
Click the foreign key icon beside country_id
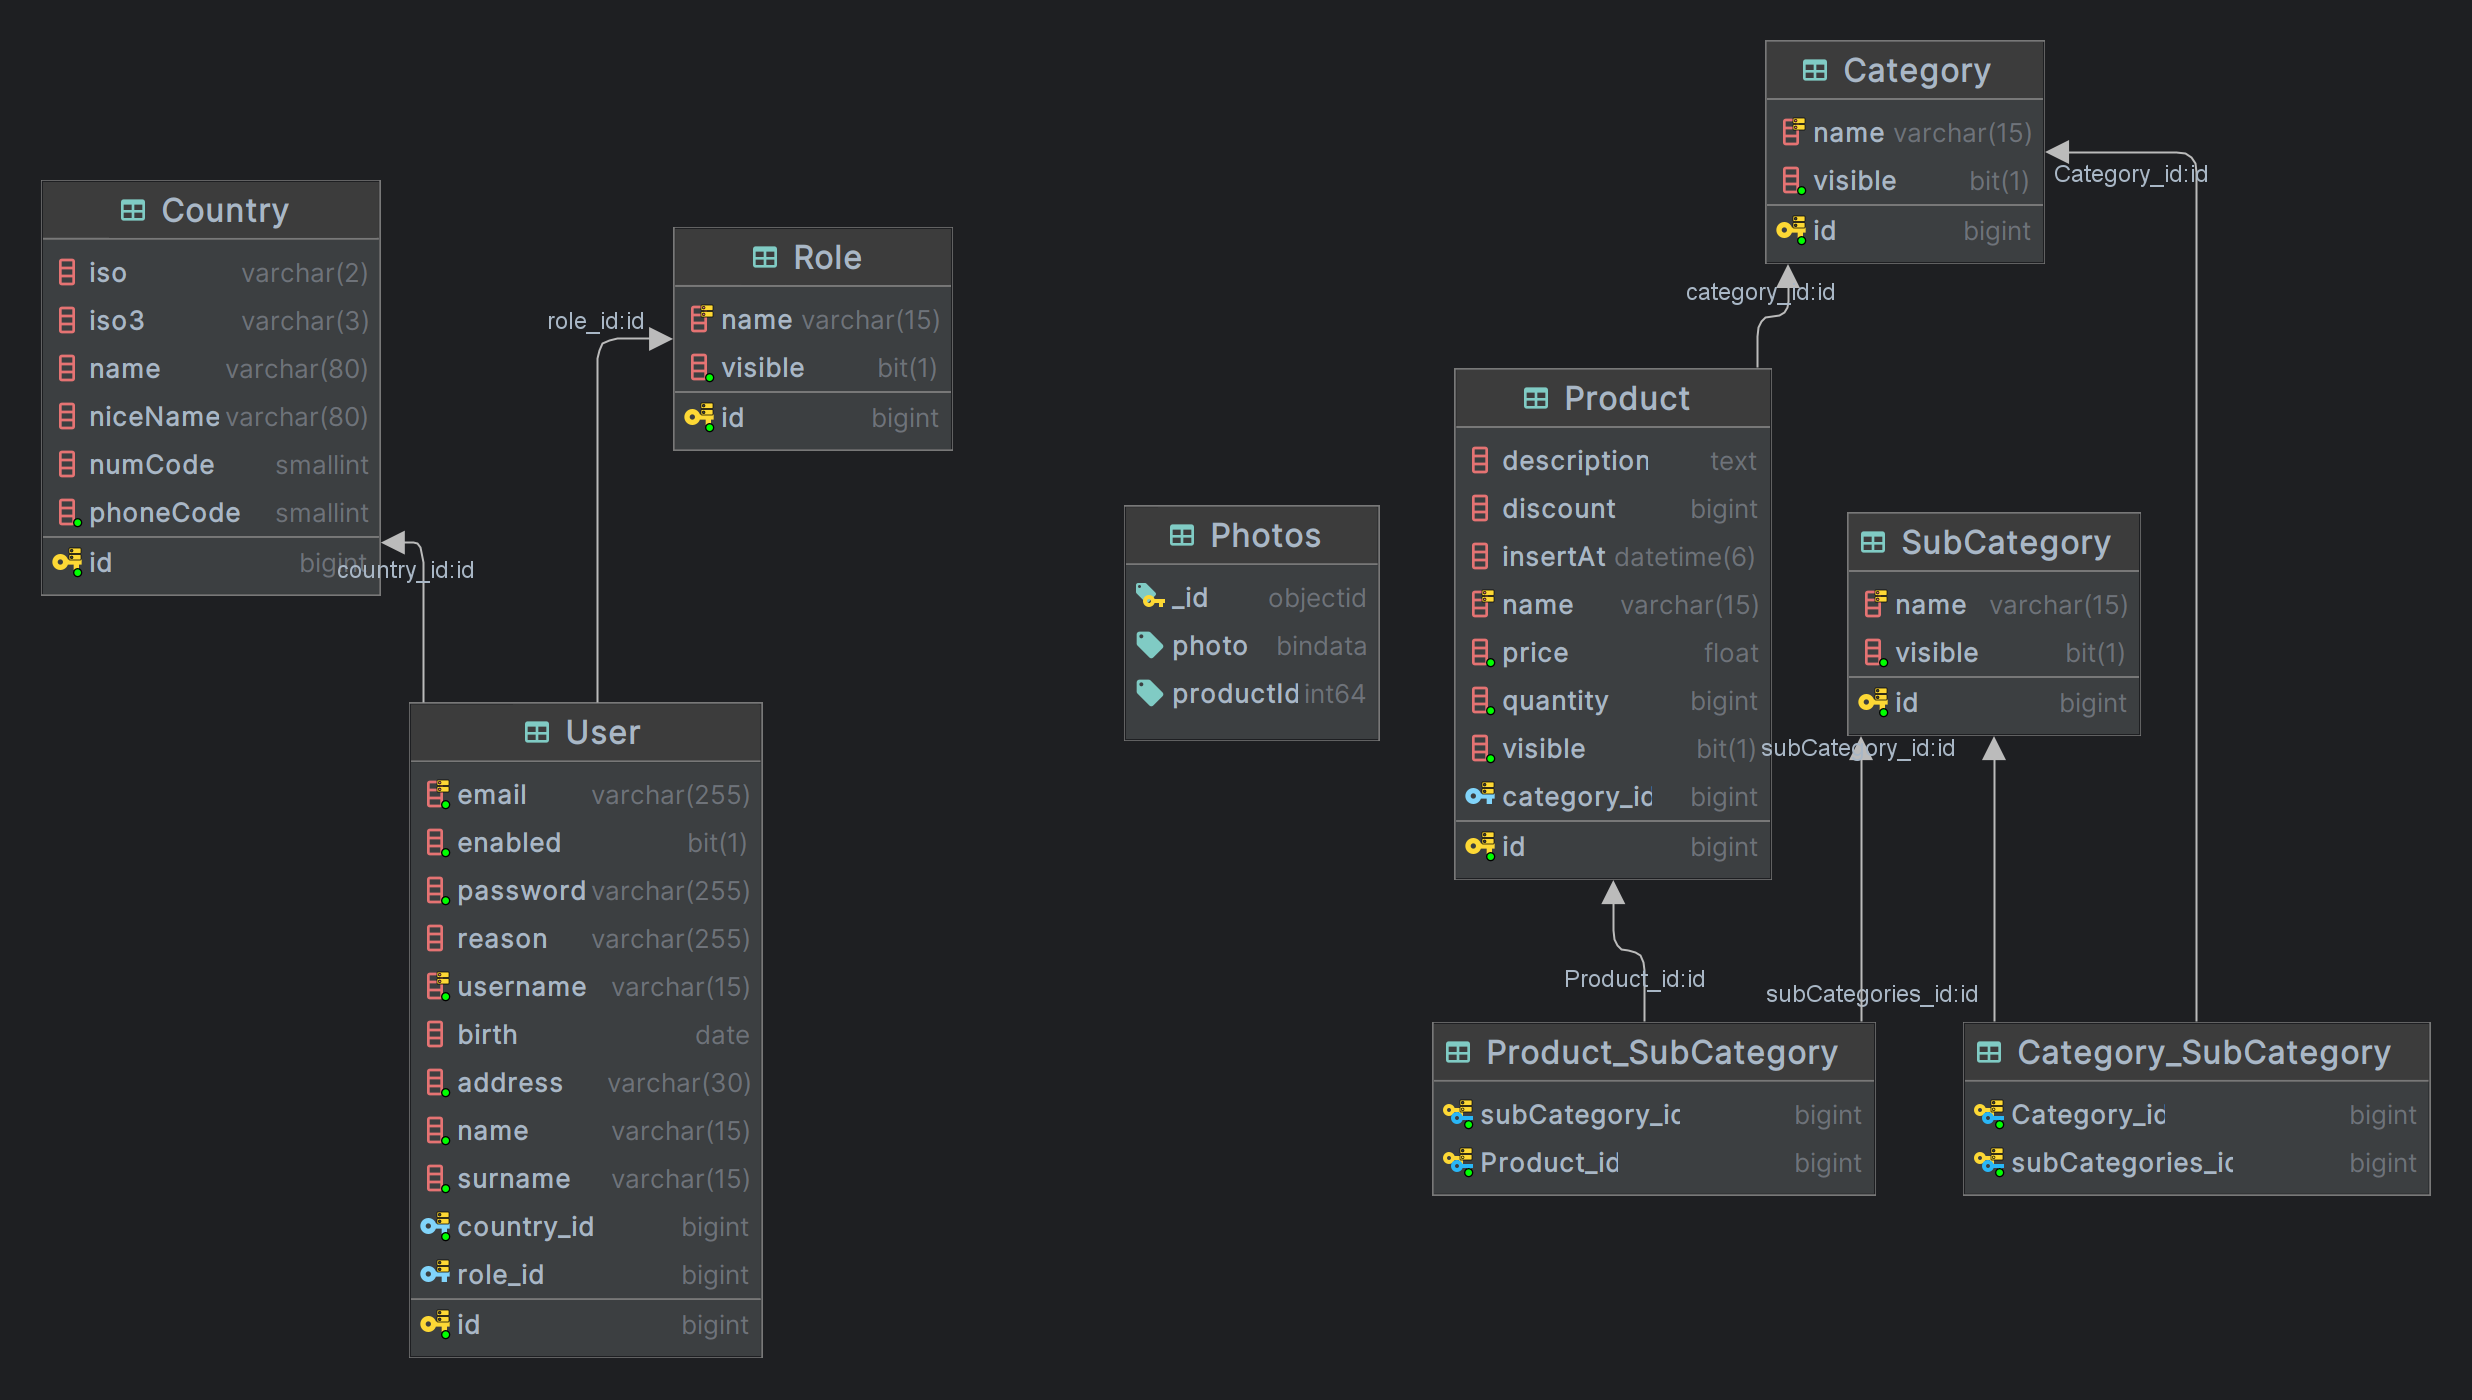(x=435, y=1226)
